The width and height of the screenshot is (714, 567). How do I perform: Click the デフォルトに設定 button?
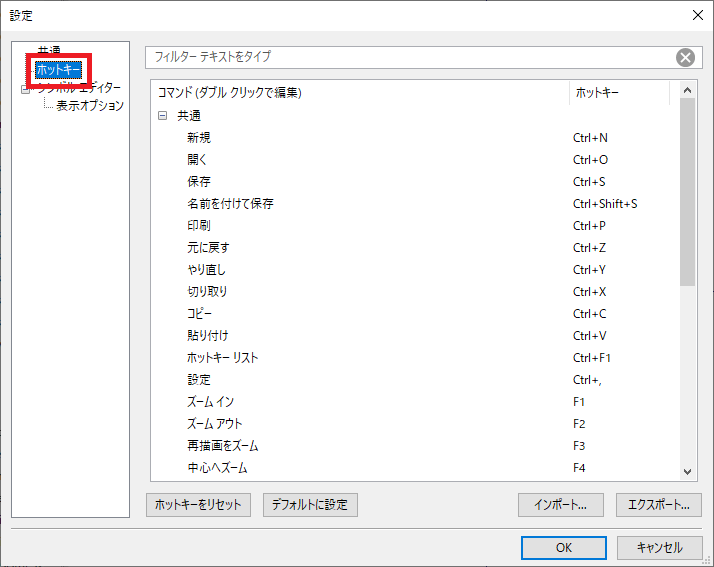[x=310, y=504]
